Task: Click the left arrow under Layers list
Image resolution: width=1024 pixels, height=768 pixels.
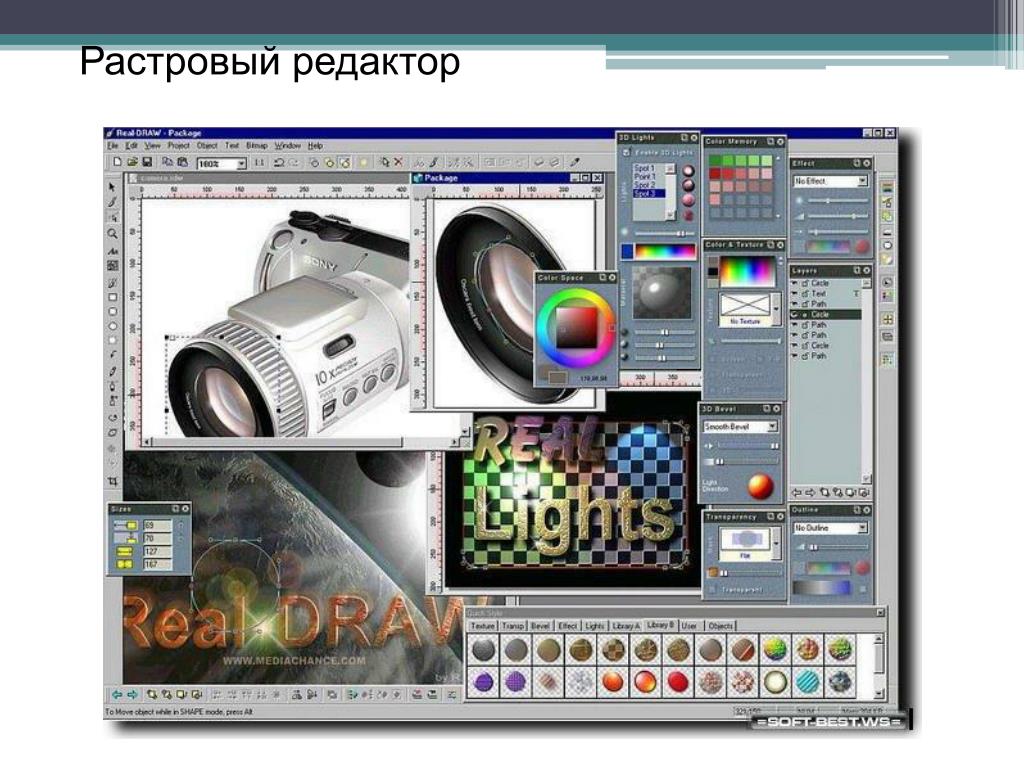Action: pyautogui.click(x=797, y=493)
